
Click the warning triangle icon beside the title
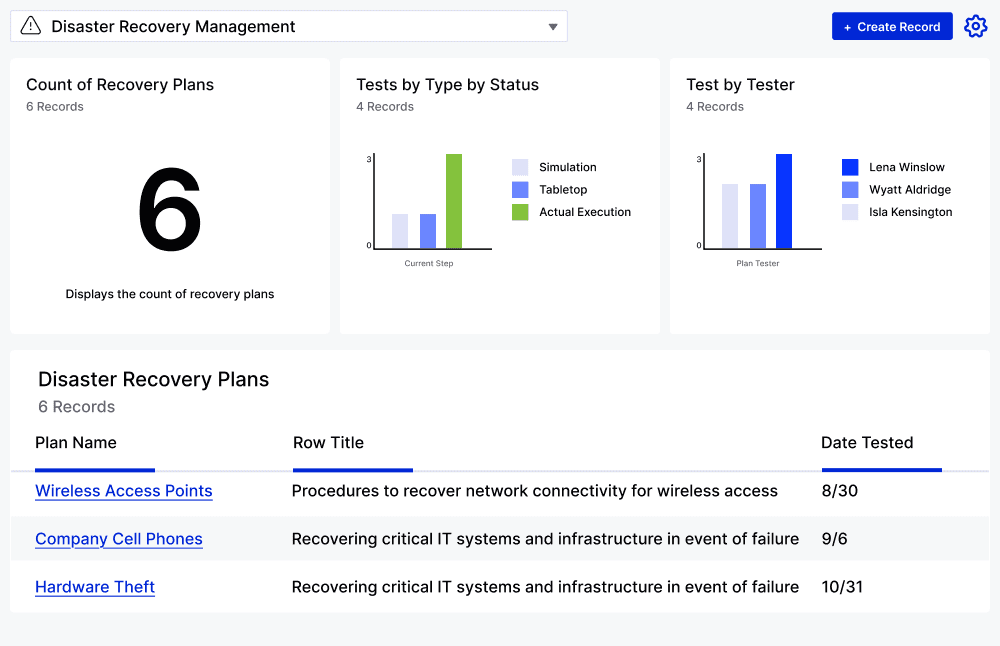(31, 26)
